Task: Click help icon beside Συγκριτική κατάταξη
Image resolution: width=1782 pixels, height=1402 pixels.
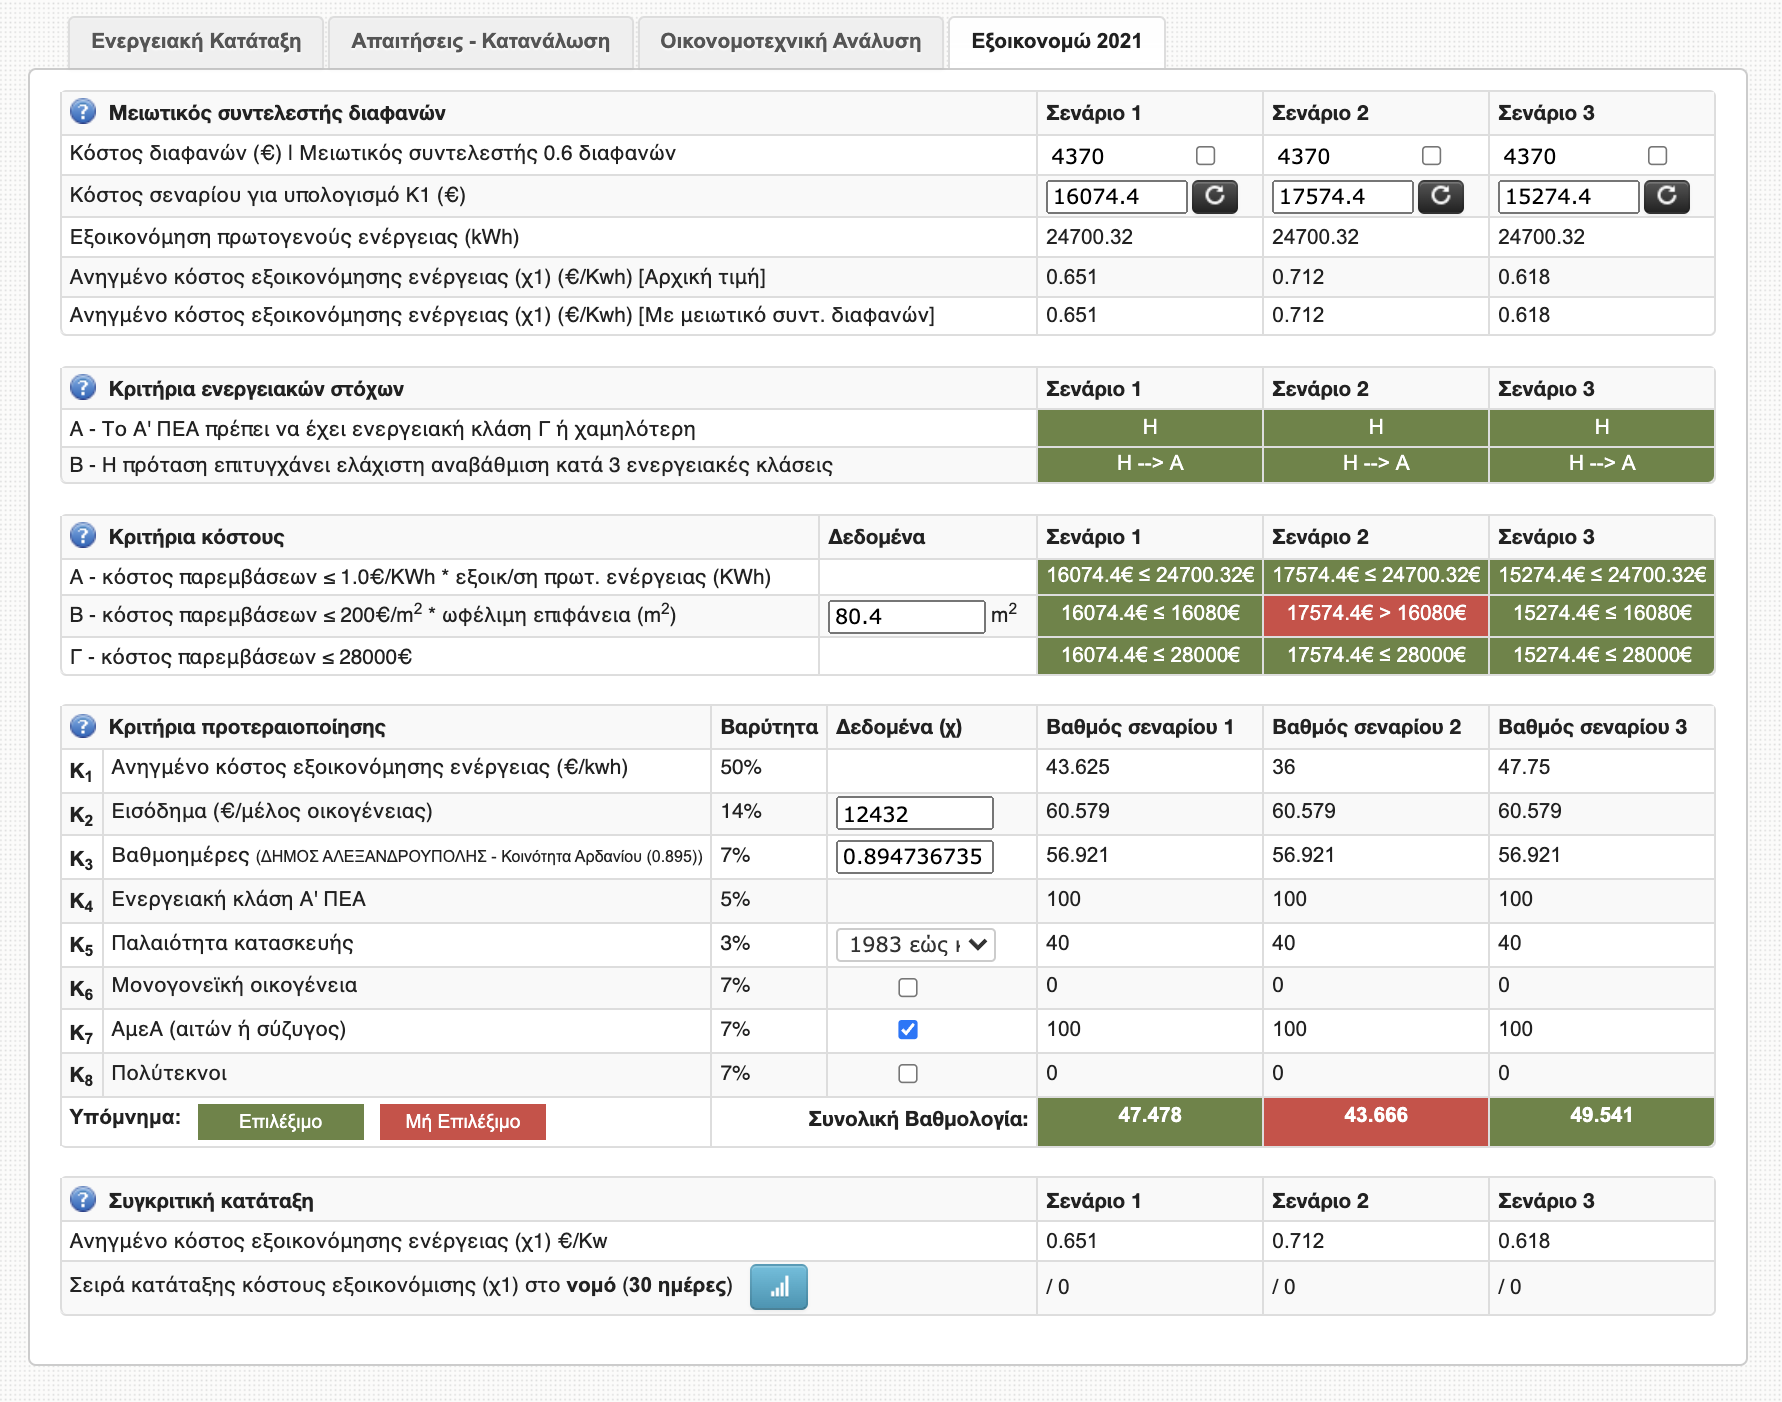Action: click(83, 1200)
